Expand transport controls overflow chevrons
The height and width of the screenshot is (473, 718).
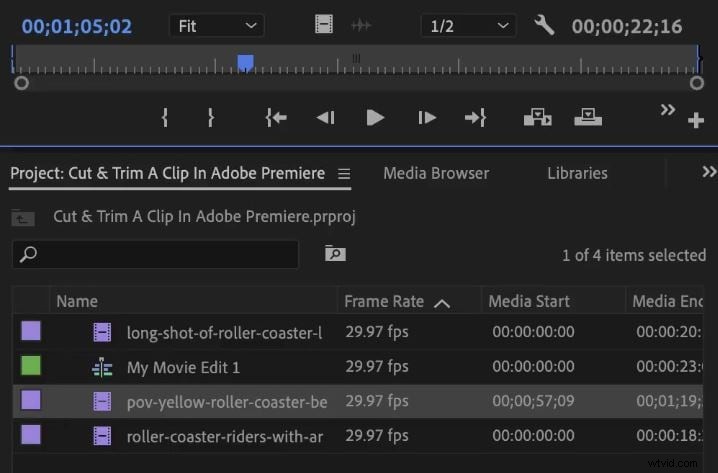pyautogui.click(x=668, y=110)
